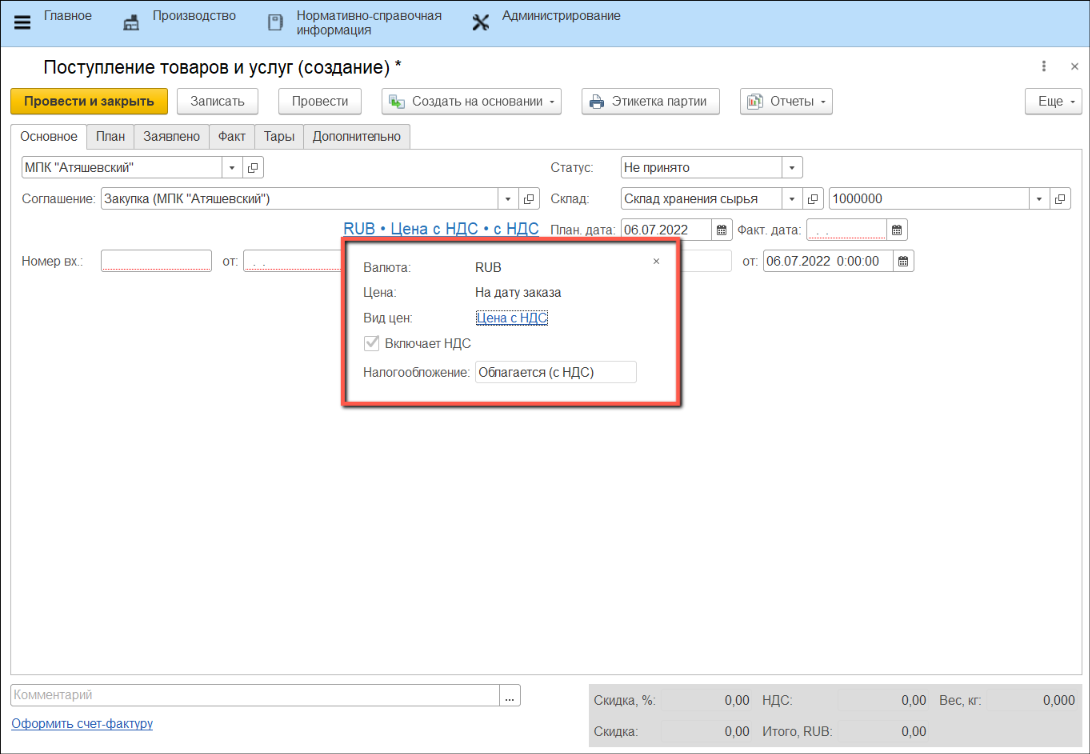The width and height of the screenshot is (1090, 754).
Task: Switch to the Заявлено tab
Action: click(171, 137)
